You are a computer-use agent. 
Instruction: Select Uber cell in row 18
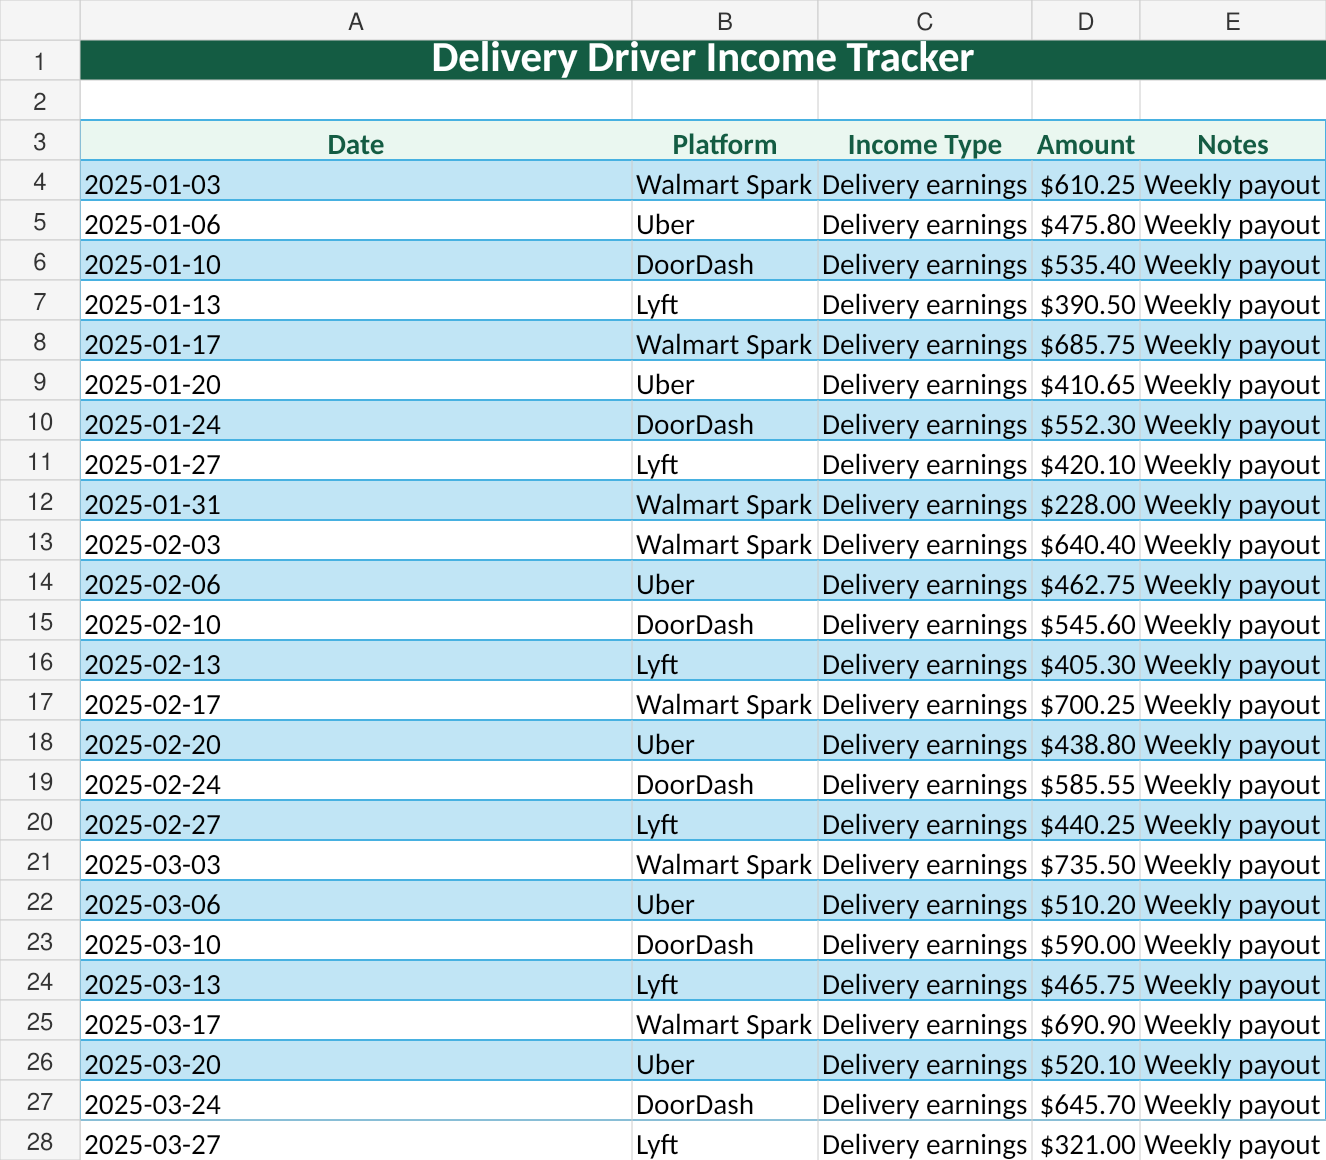[x=725, y=741]
